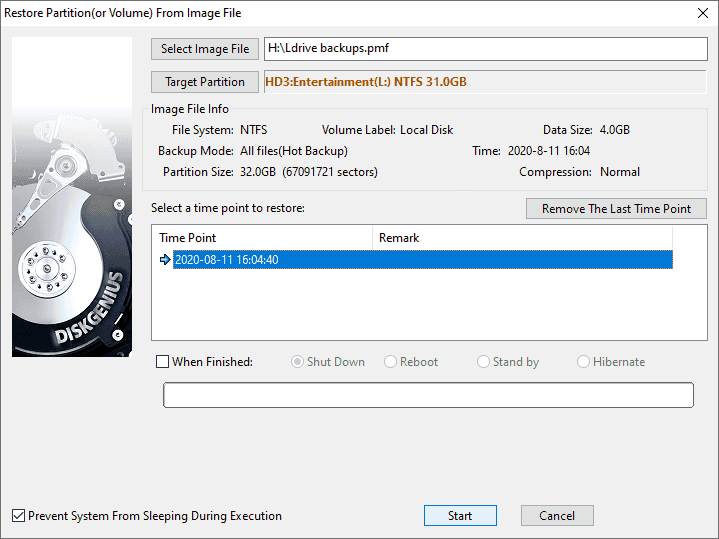Screen dimensions: 719x539
Task: Click the empty progress bar
Action: coord(428,396)
